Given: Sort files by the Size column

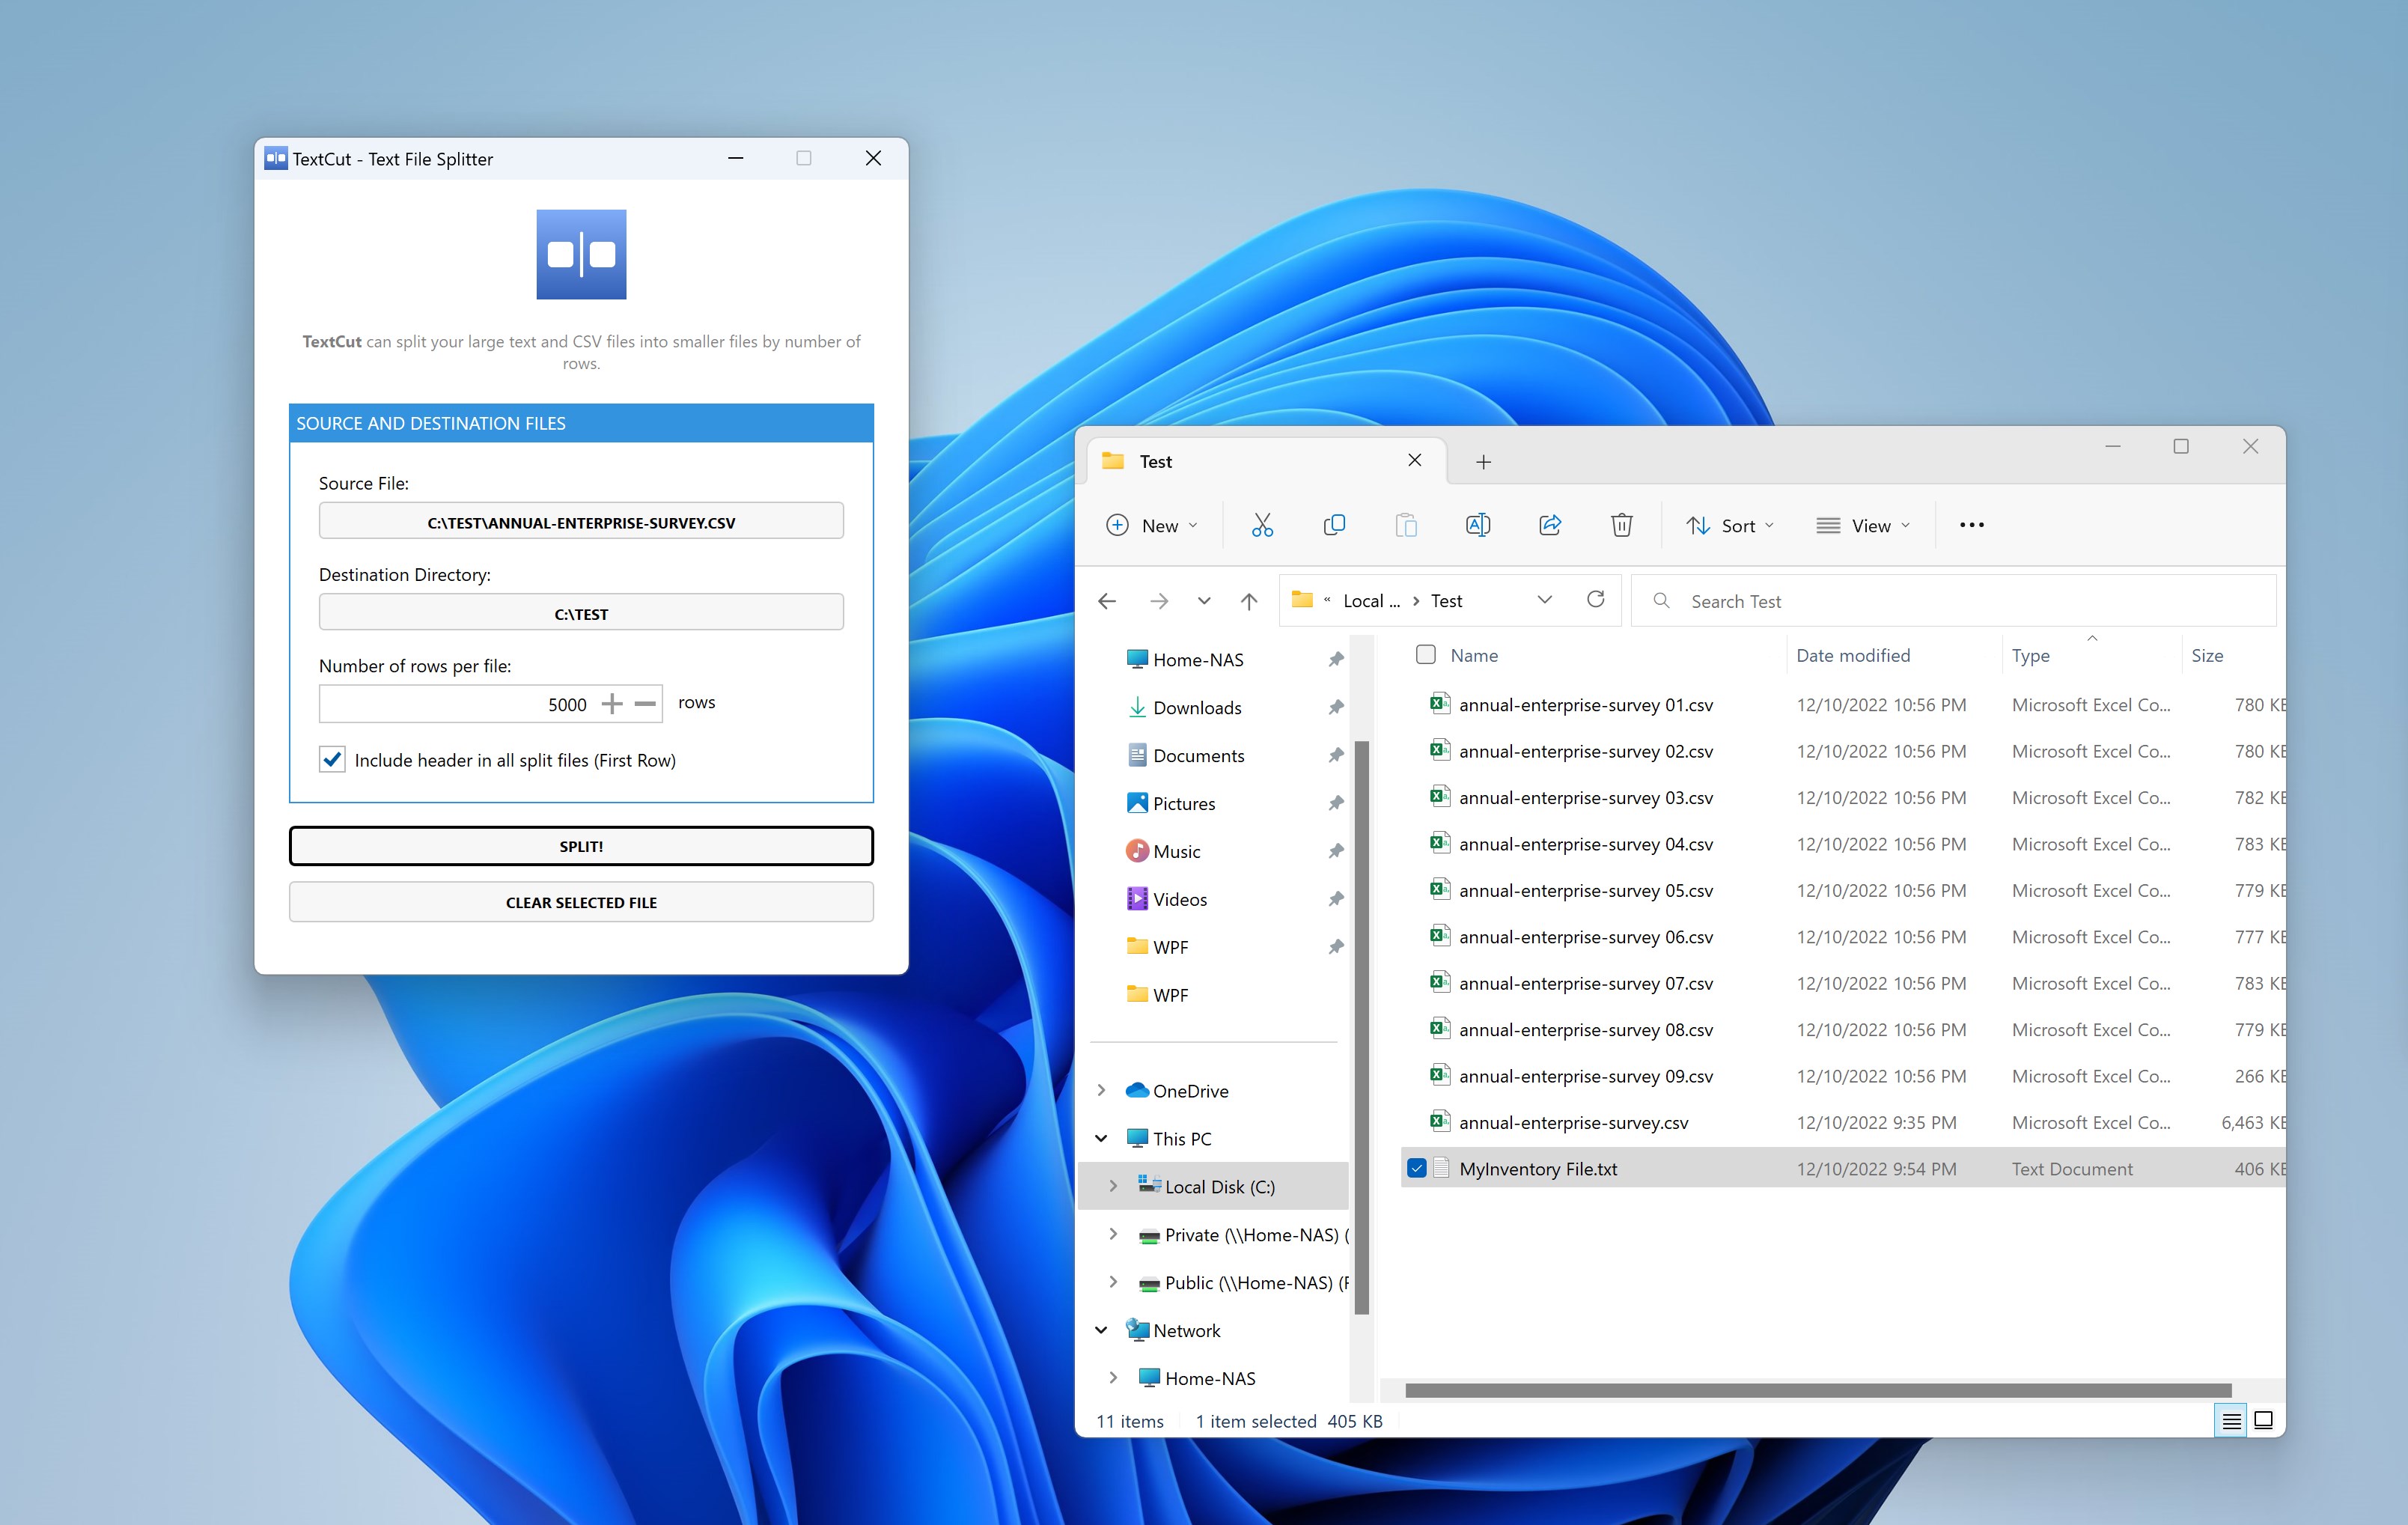Looking at the screenshot, I should click(x=2207, y=656).
